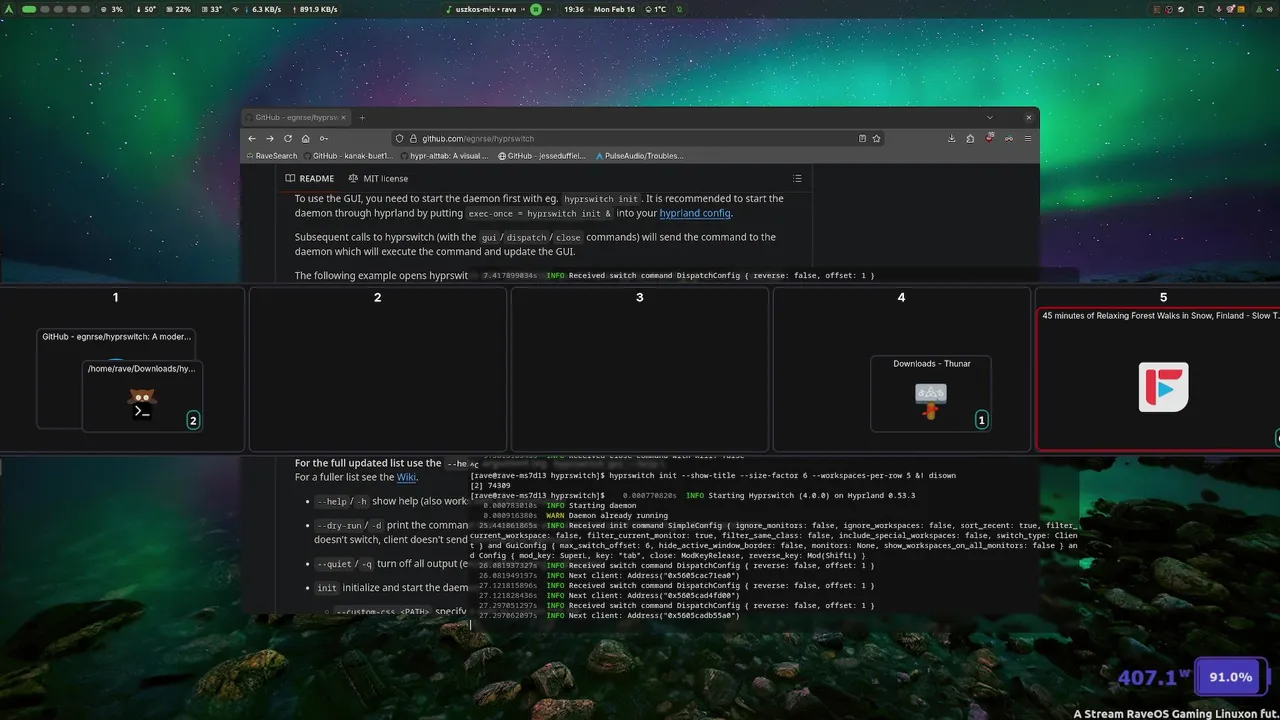Open the Steam tray icon
Screen dimensions: 1280x720
tap(1181, 9)
